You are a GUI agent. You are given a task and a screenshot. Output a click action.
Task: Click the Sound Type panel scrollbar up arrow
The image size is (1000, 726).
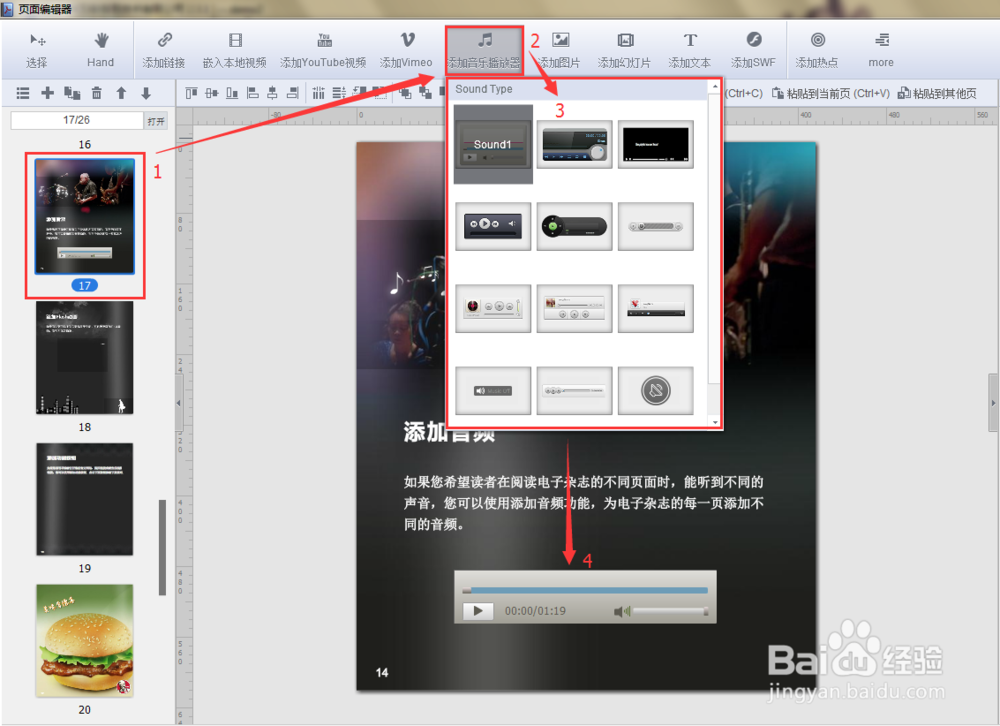click(714, 85)
